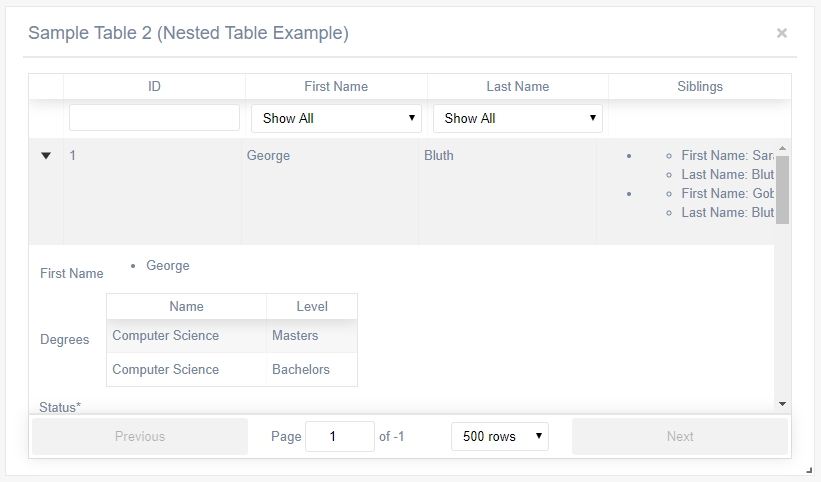Click the Siblings column header

pyautogui.click(x=699, y=86)
